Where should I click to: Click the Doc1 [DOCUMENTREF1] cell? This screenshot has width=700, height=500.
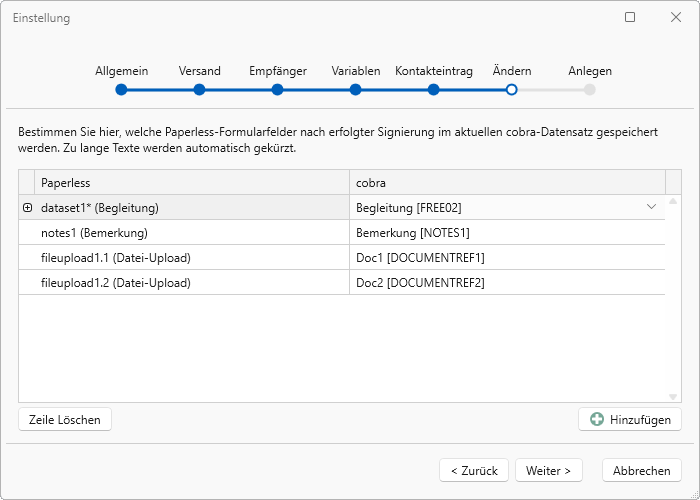507,258
